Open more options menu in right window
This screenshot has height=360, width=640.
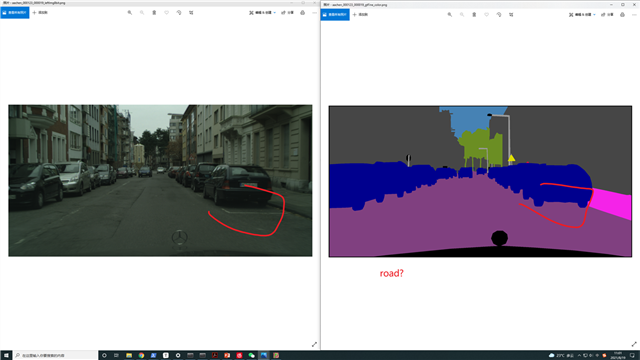(634, 15)
